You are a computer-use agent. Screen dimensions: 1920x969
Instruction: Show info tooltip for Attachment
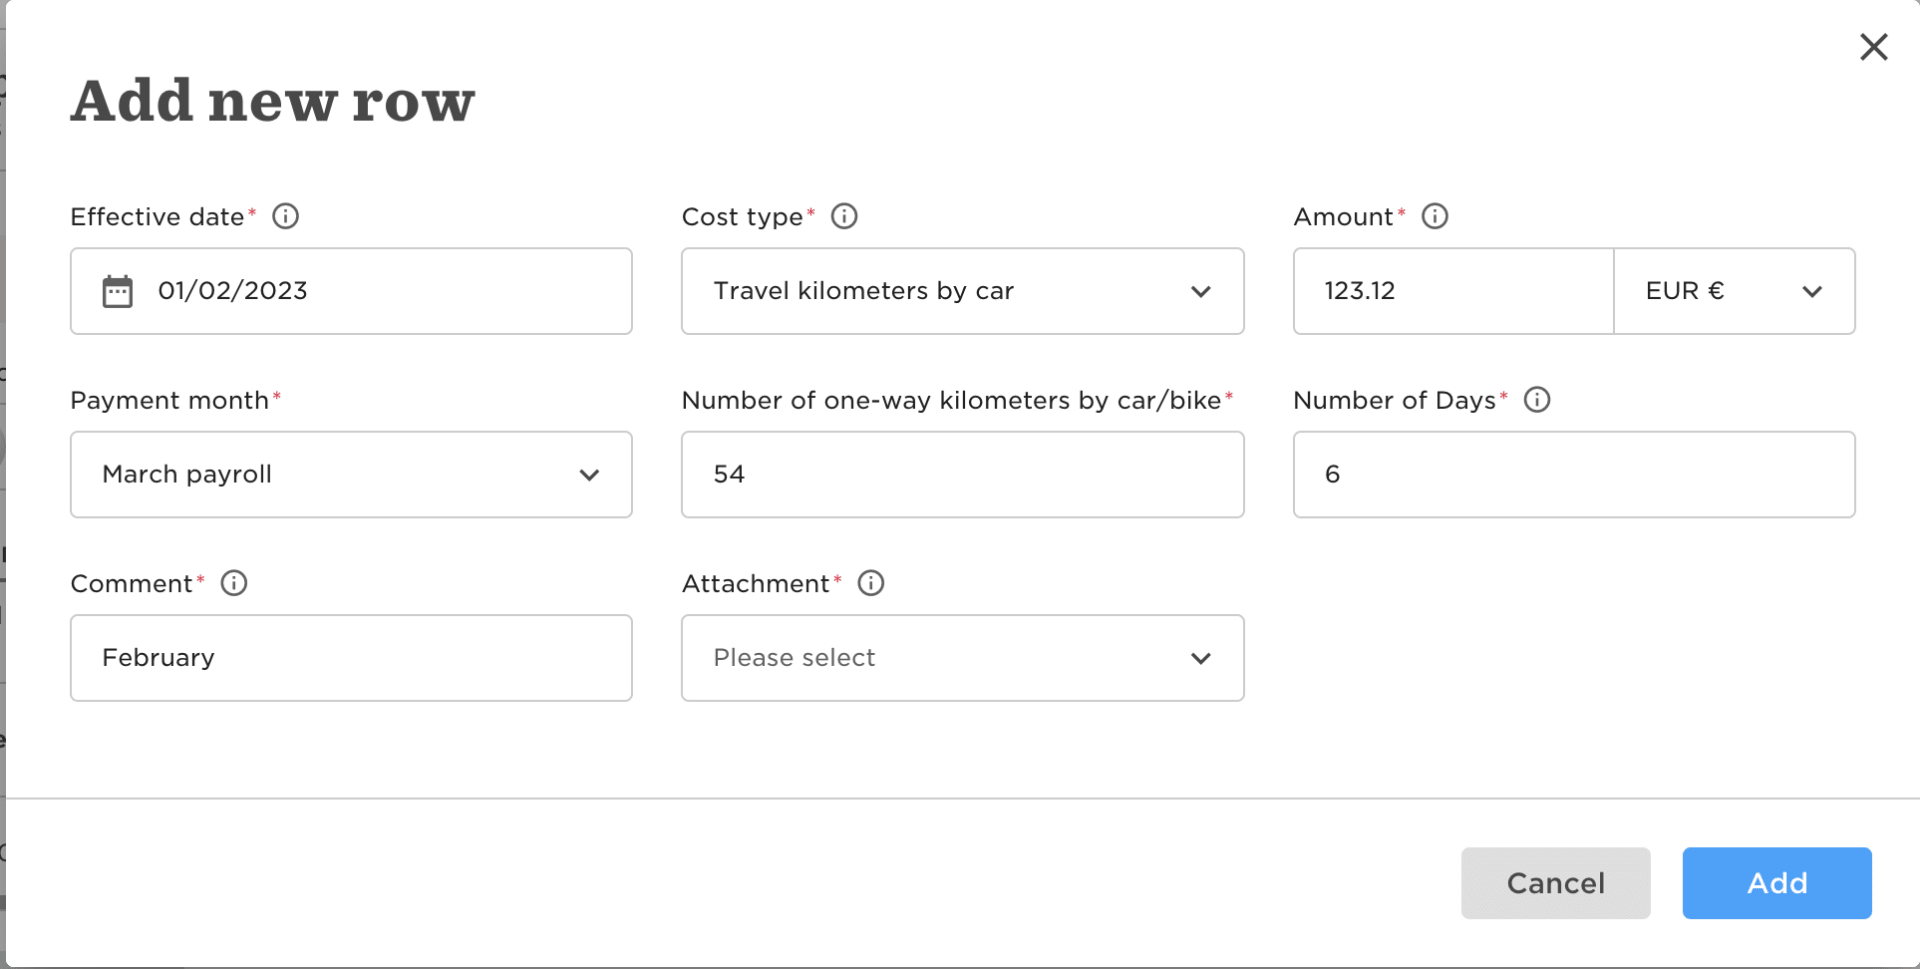pyautogui.click(x=871, y=583)
